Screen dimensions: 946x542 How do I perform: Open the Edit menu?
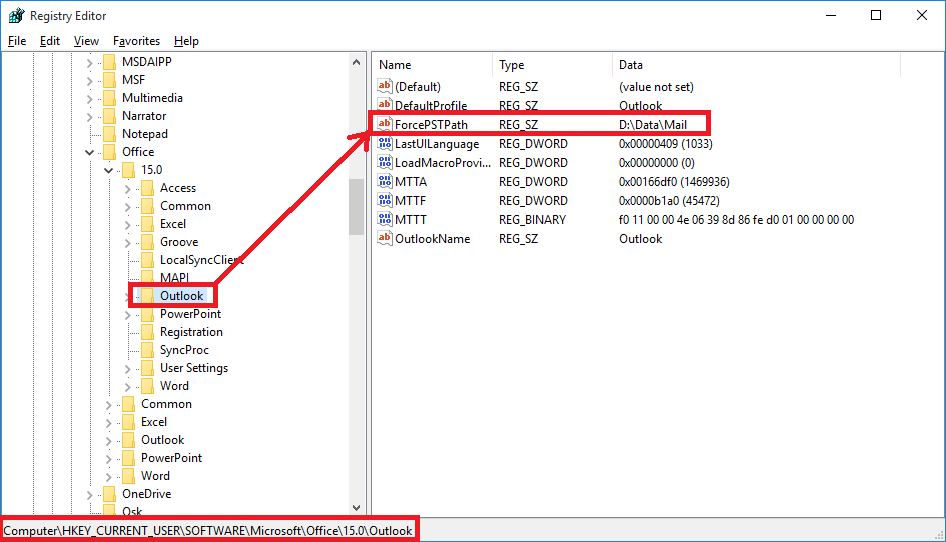coord(49,41)
